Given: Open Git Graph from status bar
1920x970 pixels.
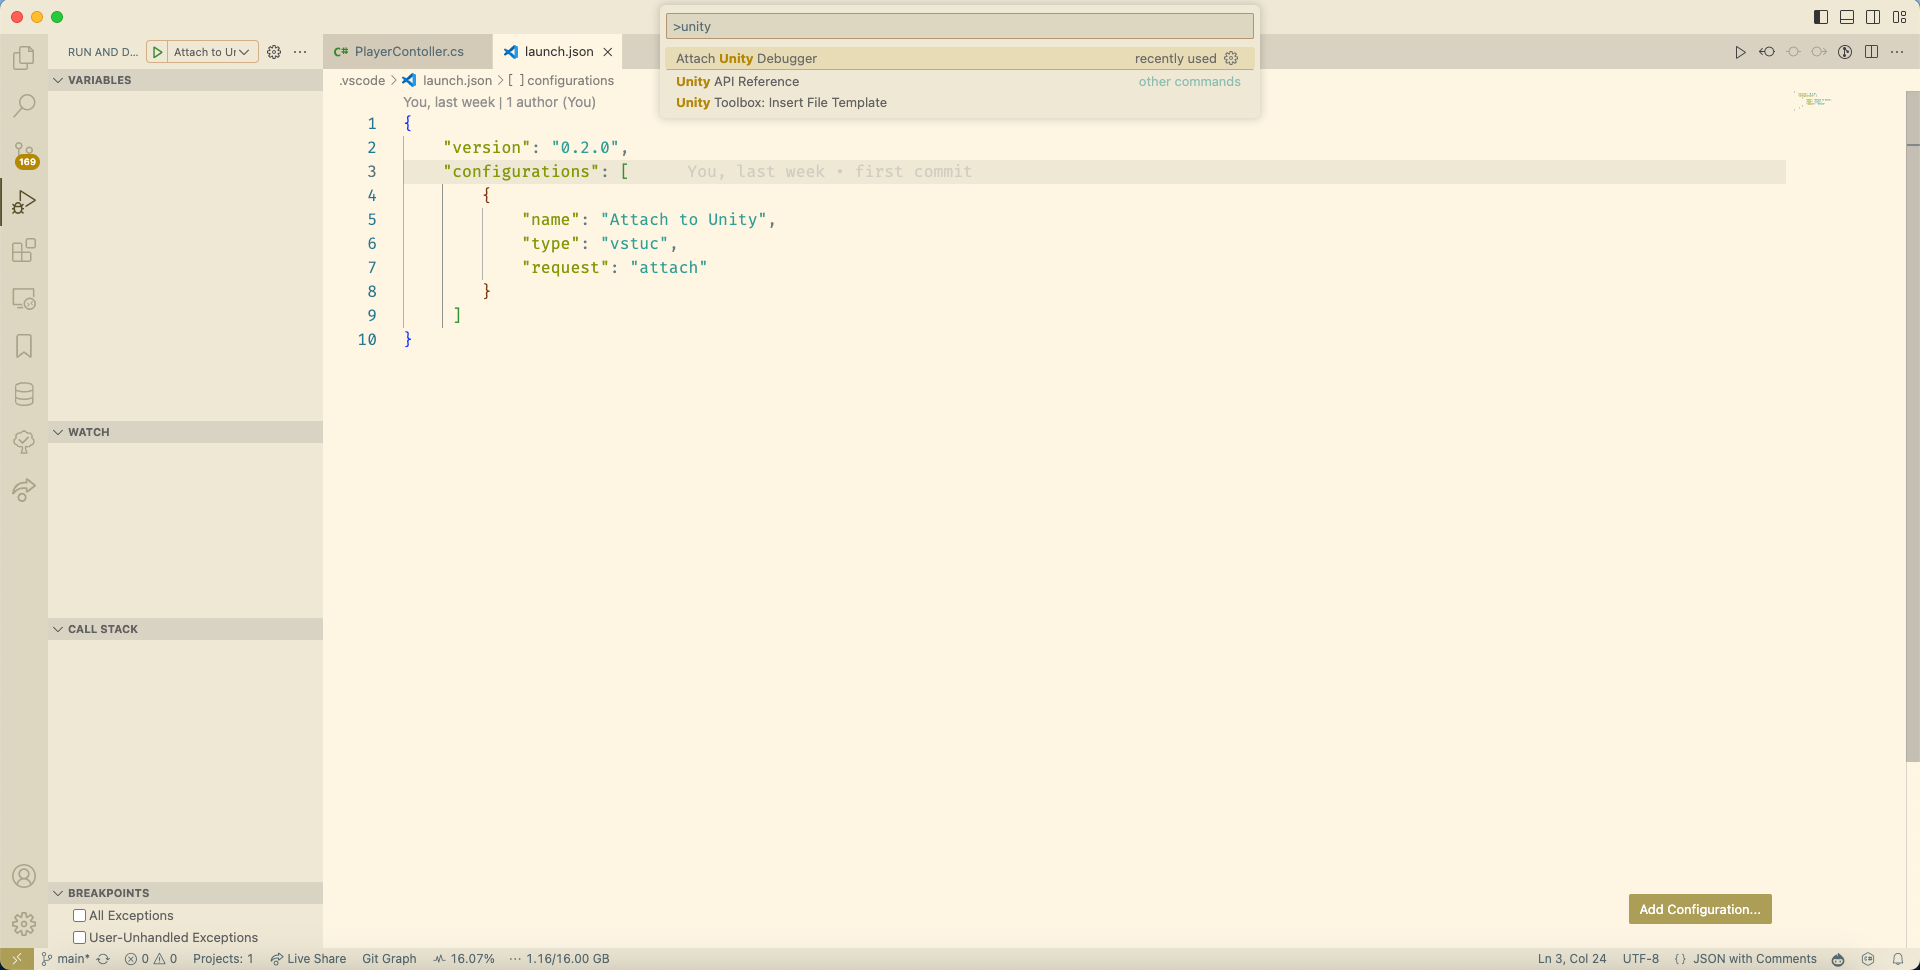Looking at the screenshot, I should point(389,959).
